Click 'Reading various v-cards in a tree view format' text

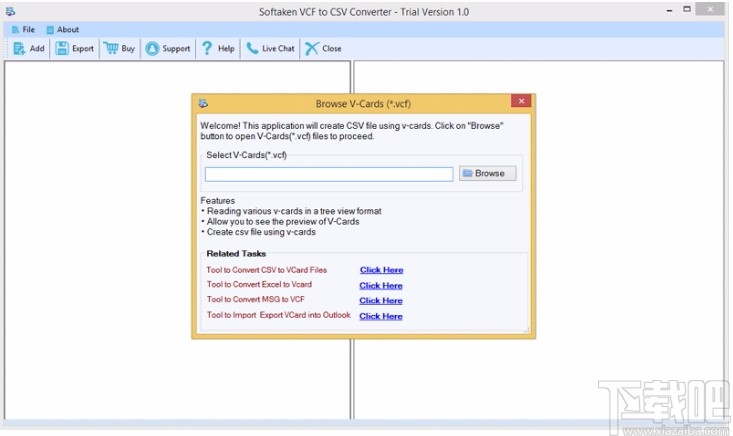(294, 211)
